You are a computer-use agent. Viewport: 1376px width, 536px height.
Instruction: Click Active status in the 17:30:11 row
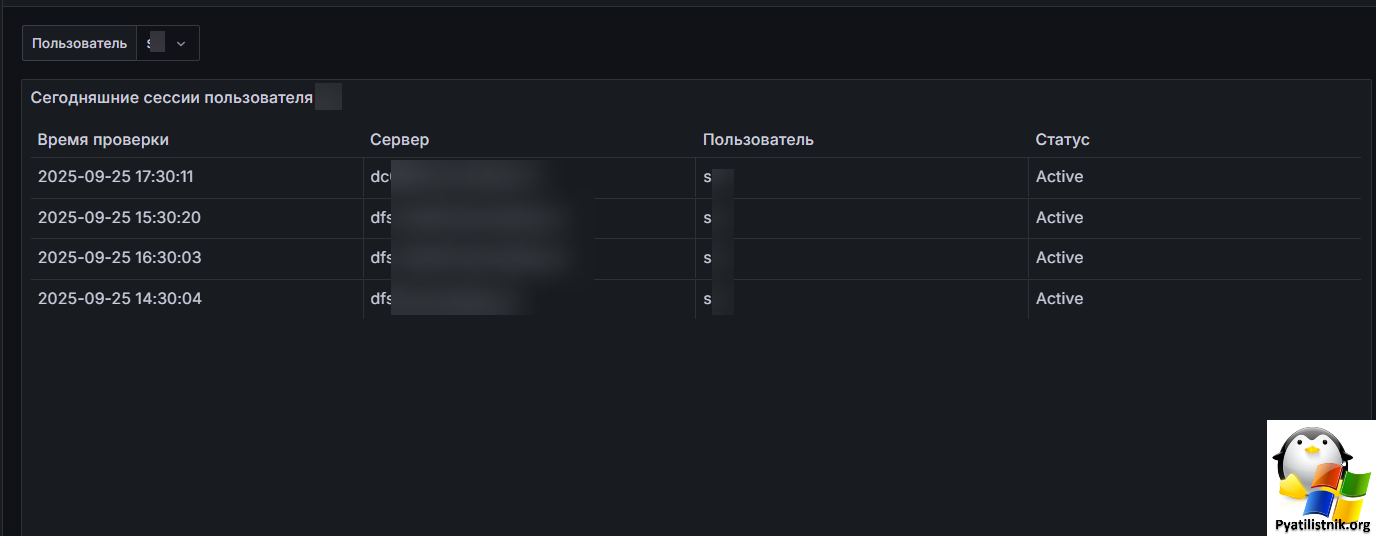[1059, 177]
